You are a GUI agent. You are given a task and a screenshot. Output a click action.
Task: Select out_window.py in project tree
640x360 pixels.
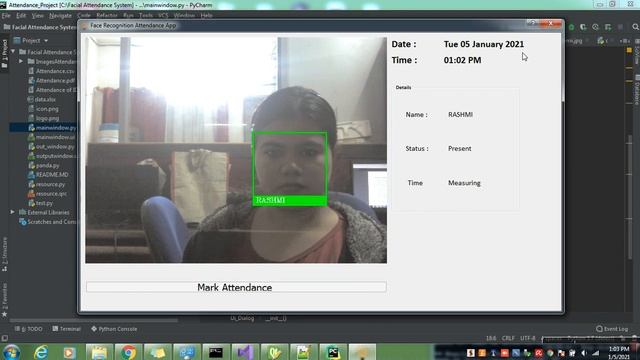coord(51,146)
